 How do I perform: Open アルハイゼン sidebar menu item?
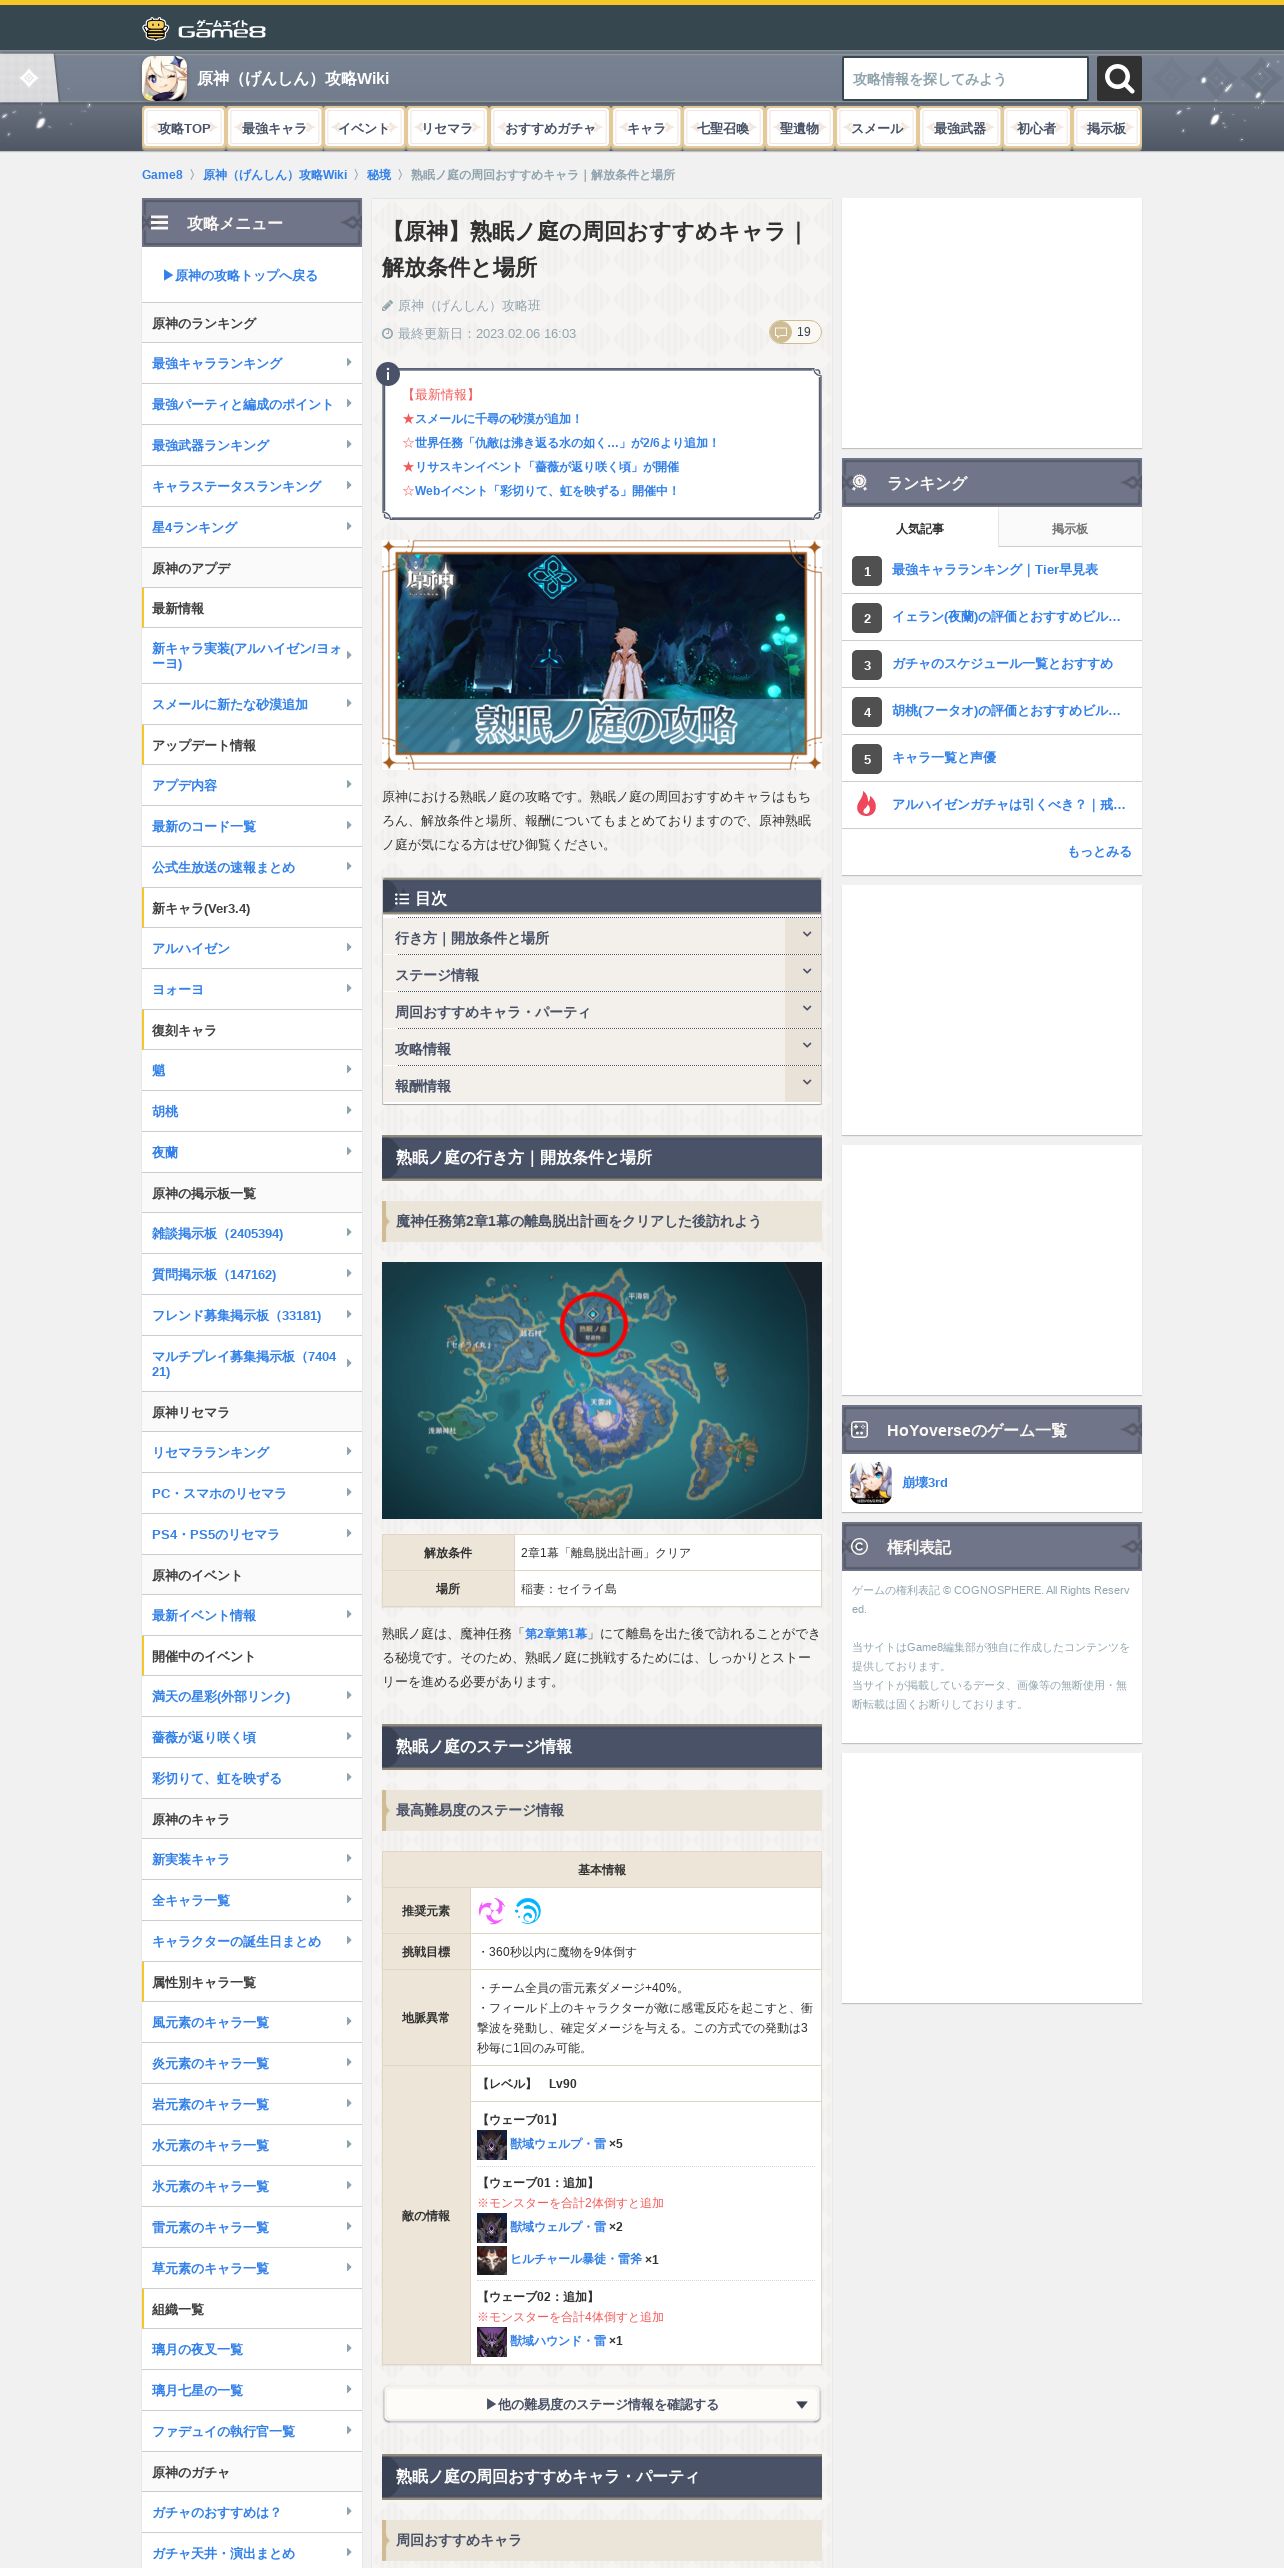click(252, 948)
